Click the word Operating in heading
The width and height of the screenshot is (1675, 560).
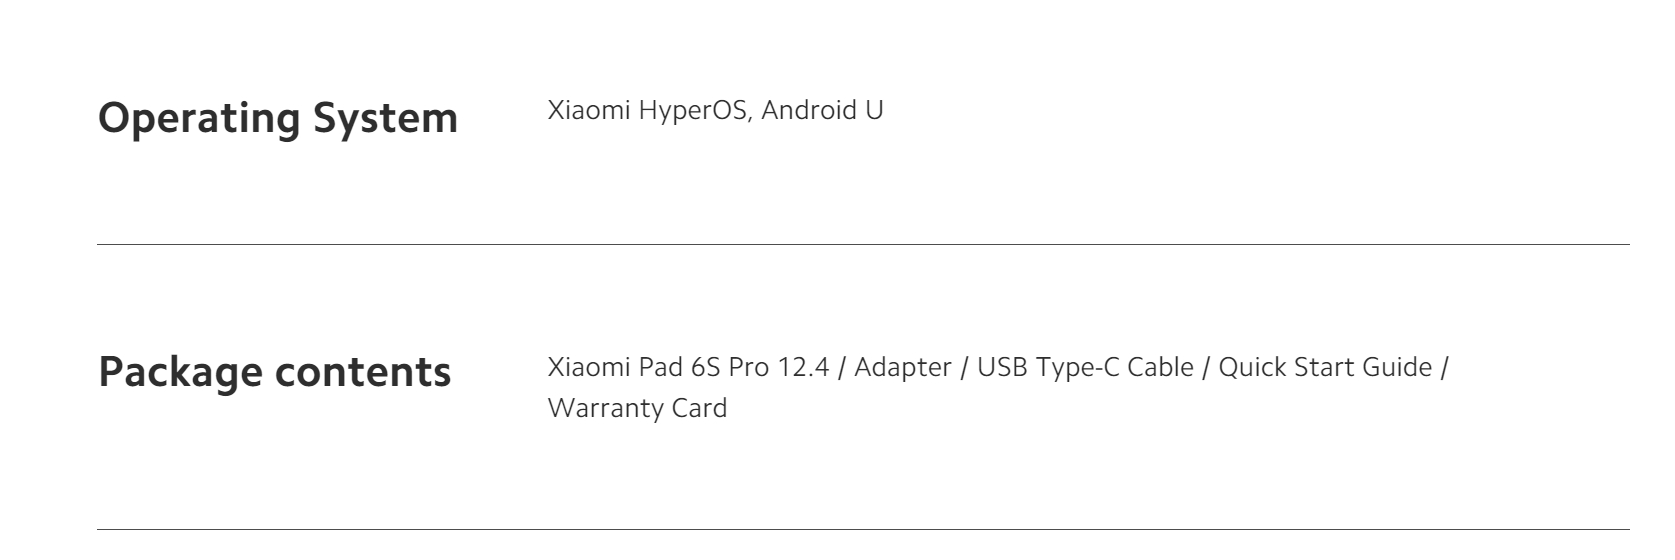(199, 118)
